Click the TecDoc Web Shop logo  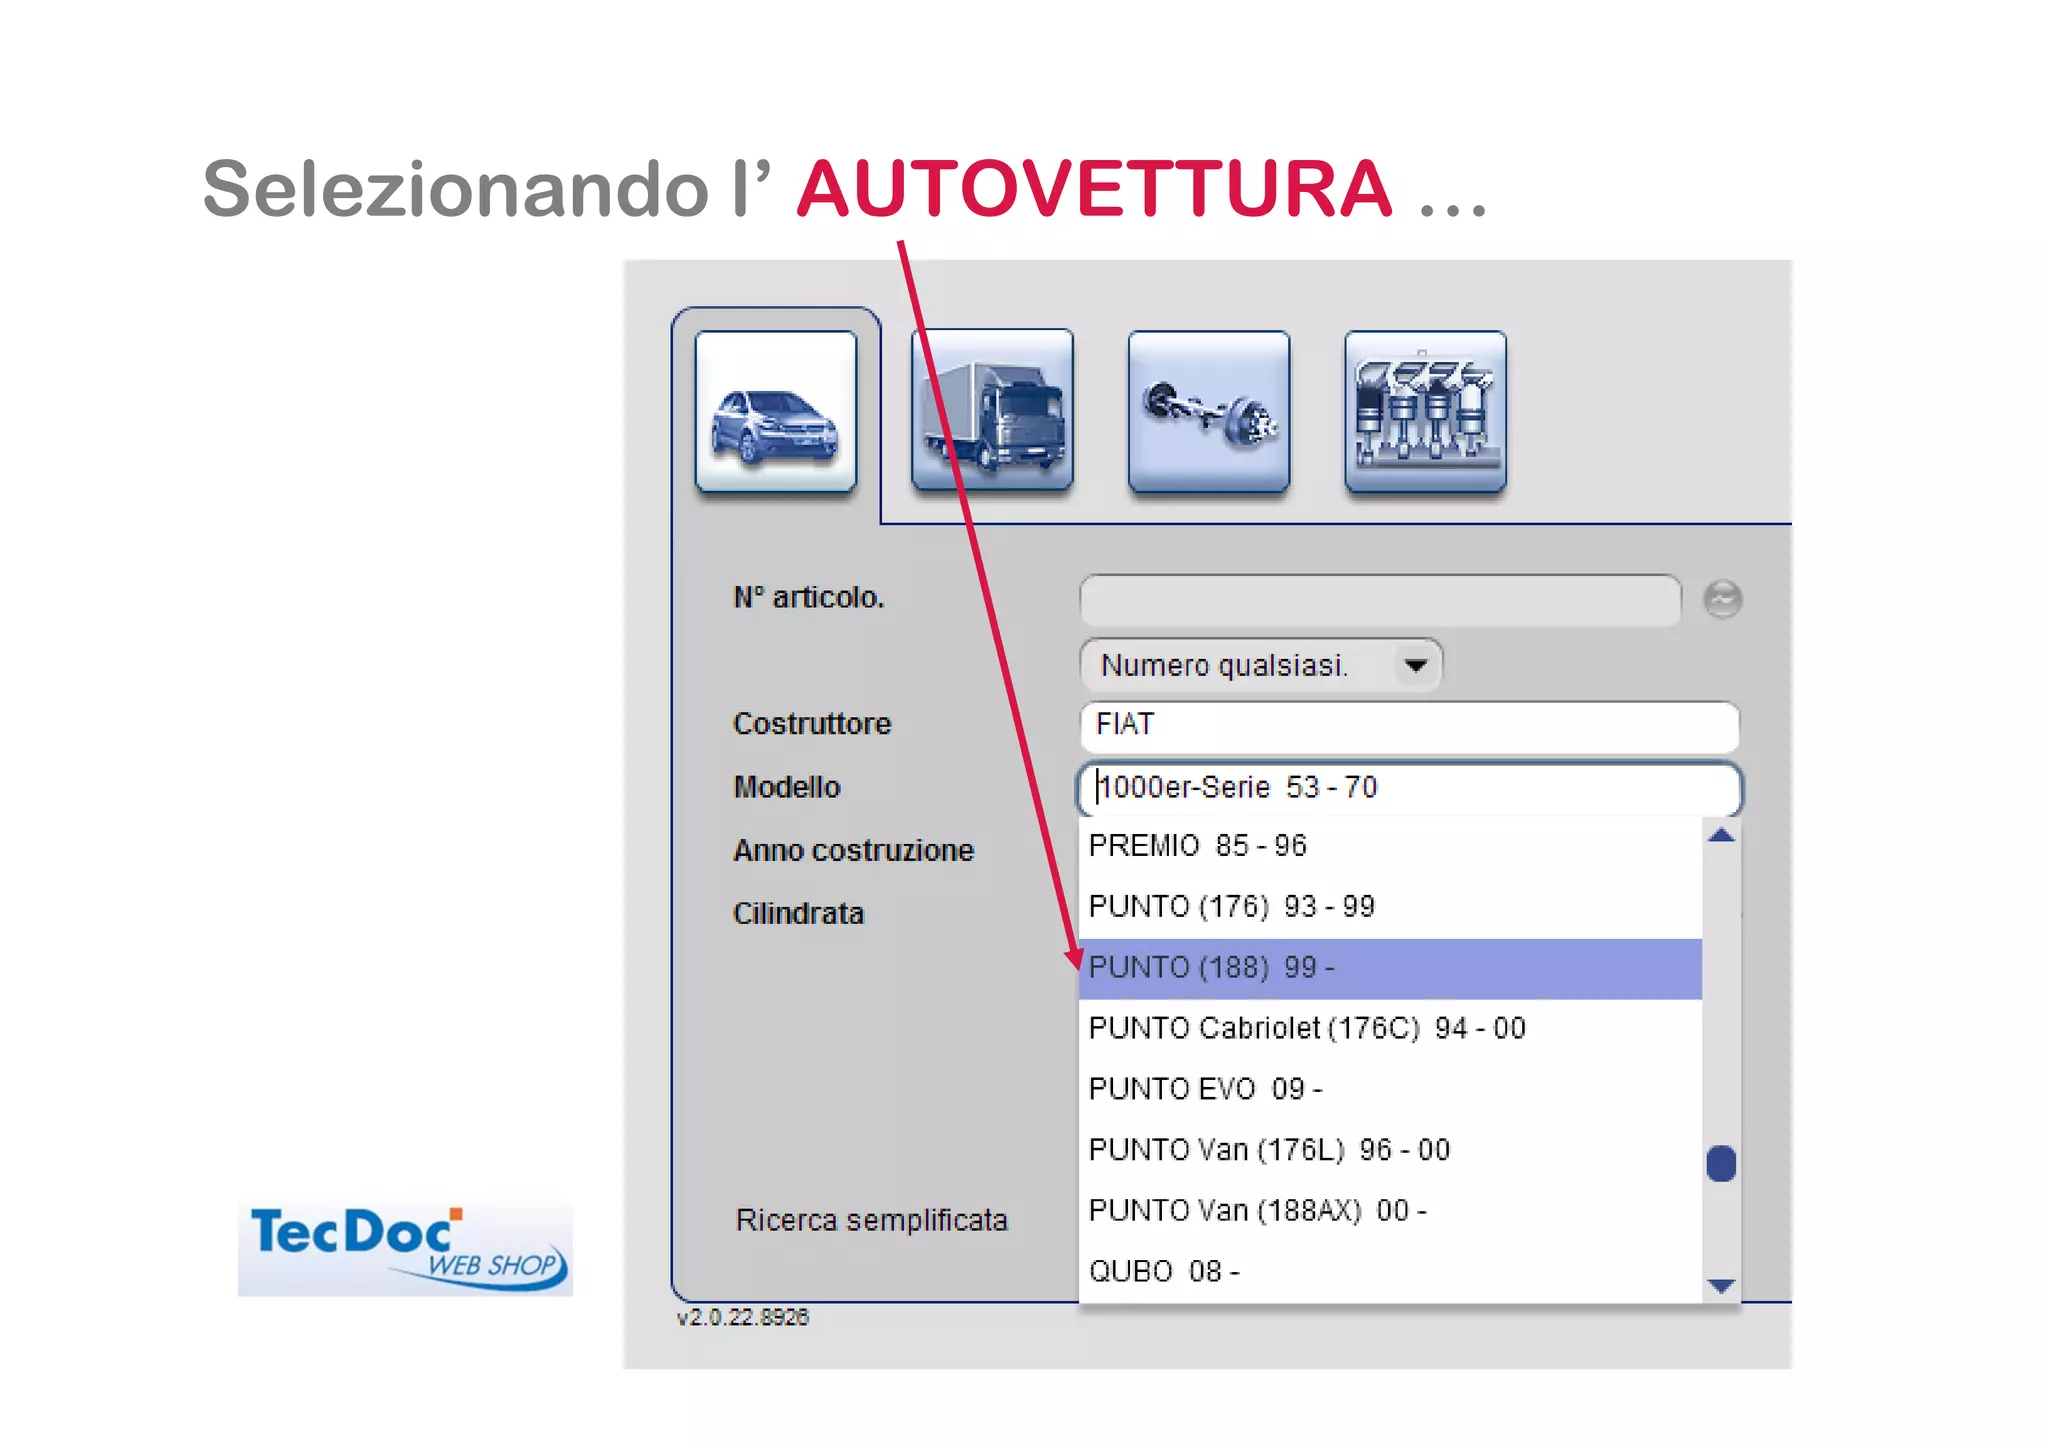pos(405,1249)
